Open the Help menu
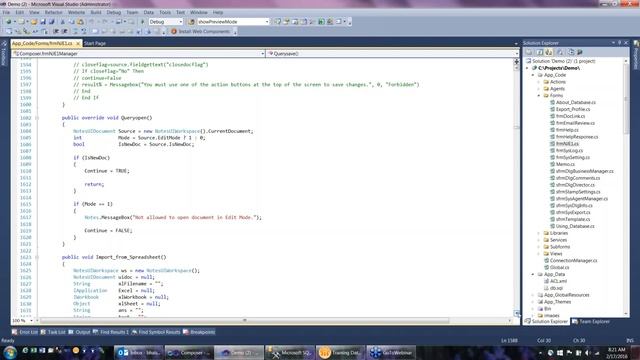This screenshot has width=640, height=360. (218, 13)
